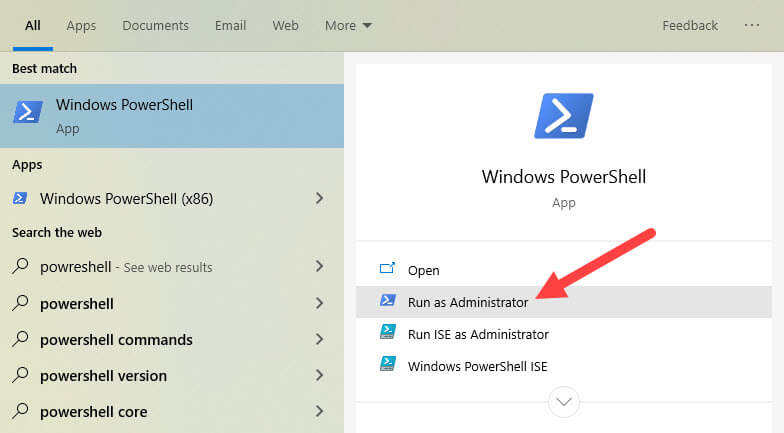Click the Windows PowerShell (x86) small icon
This screenshot has width=784, height=433.
pos(20,198)
